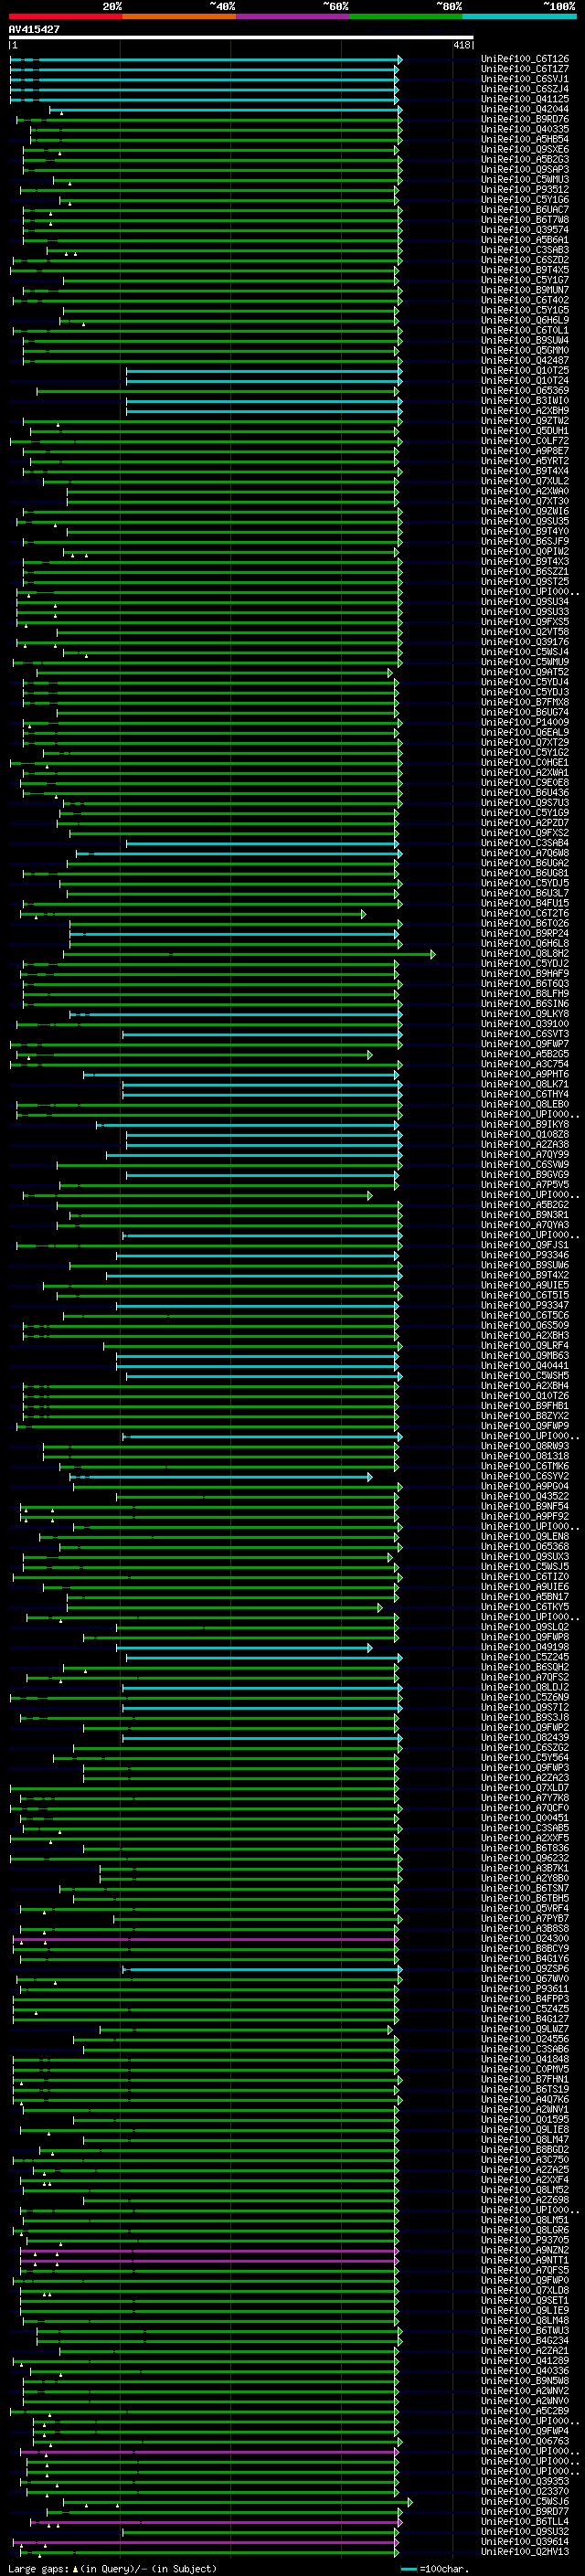
Task: Select the UniRef100_Q2HV13 label
Action: click(x=525, y=2551)
